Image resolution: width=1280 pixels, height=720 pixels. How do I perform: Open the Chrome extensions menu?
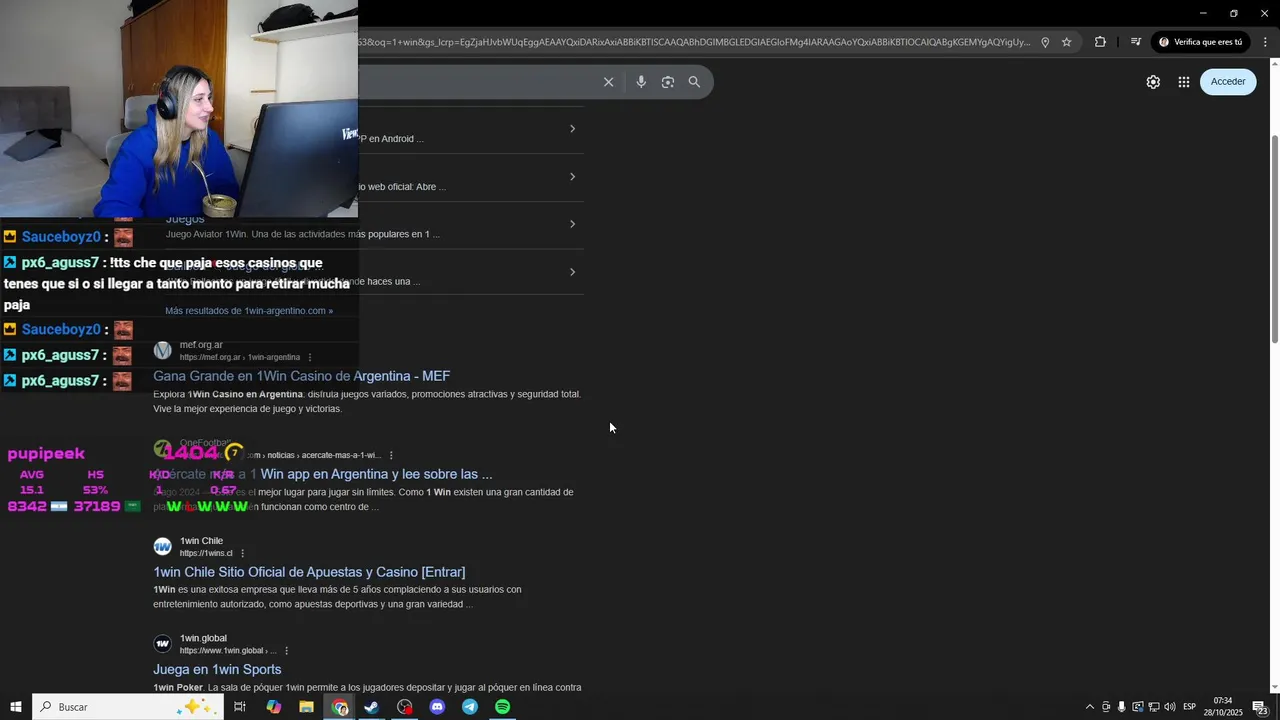[1100, 42]
